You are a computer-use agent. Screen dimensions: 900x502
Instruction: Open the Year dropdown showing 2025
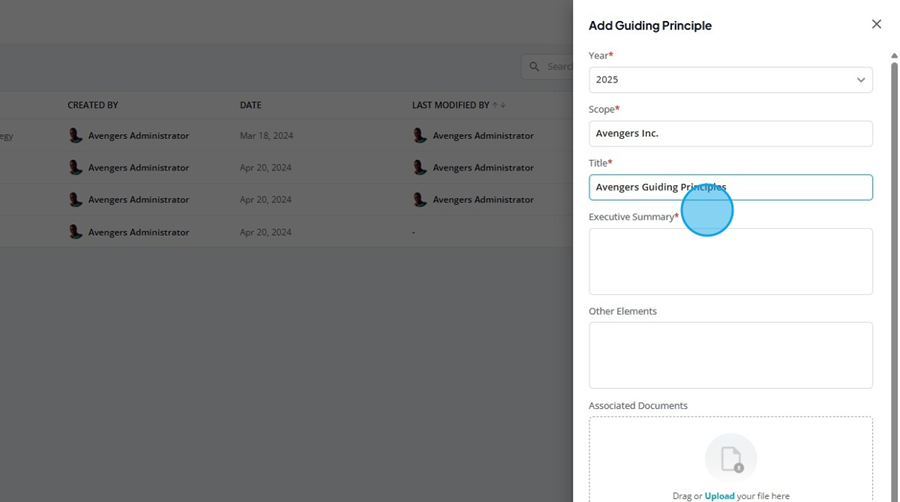pyautogui.click(x=730, y=80)
